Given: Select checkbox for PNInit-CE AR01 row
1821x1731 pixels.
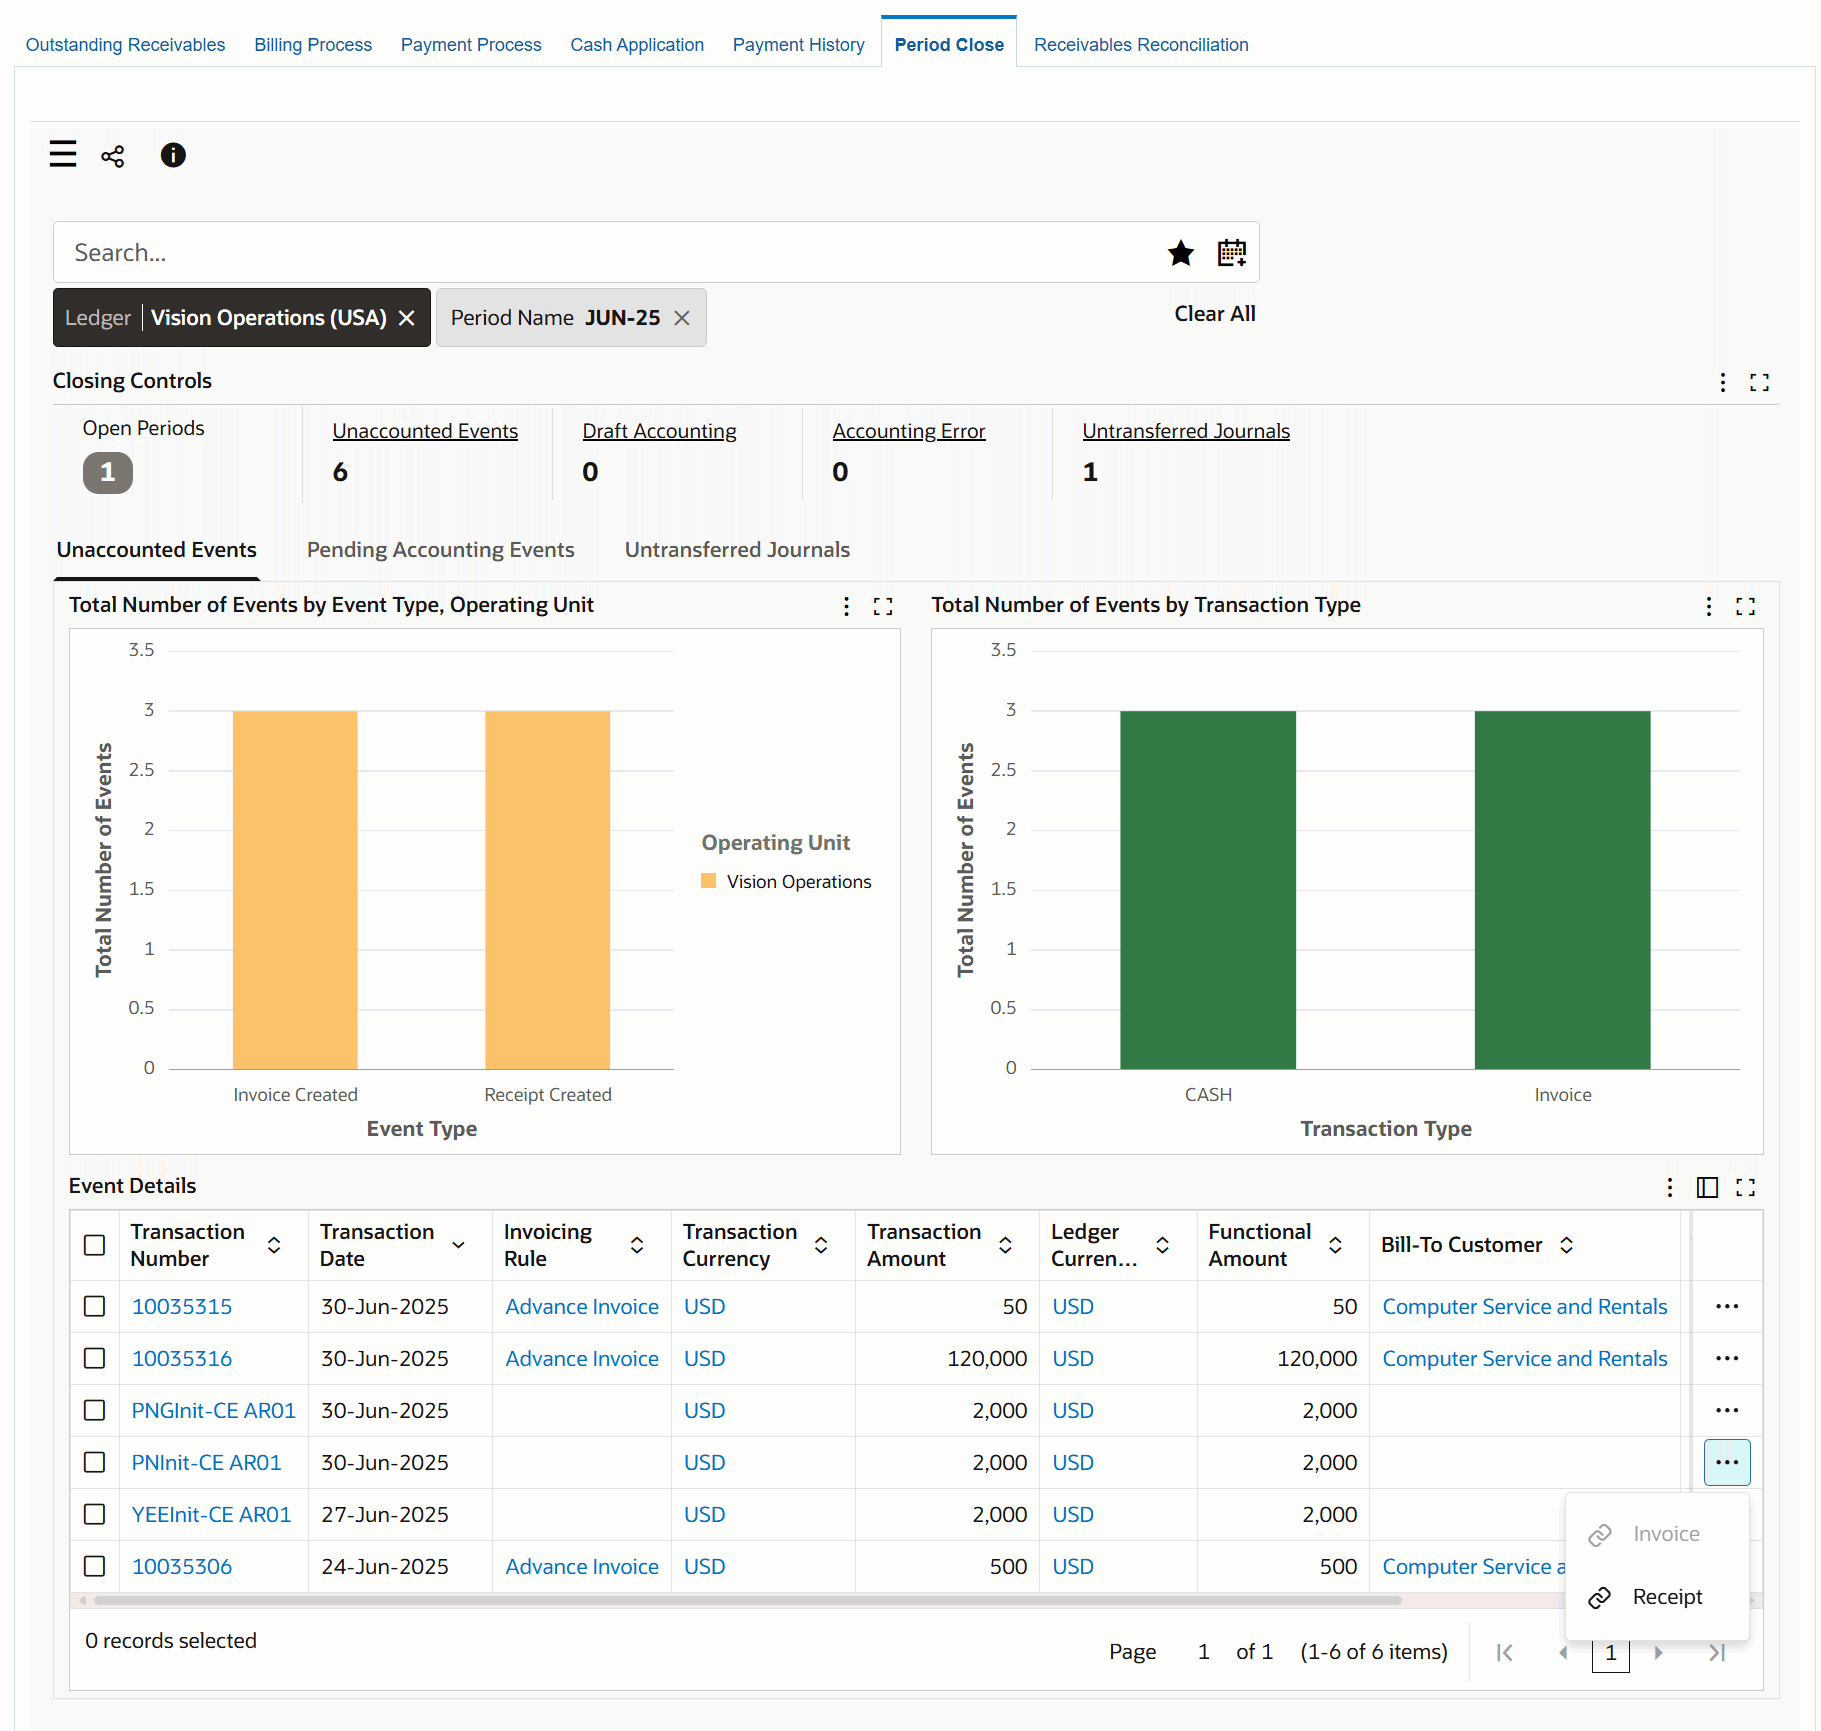Looking at the screenshot, I should point(95,1463).
